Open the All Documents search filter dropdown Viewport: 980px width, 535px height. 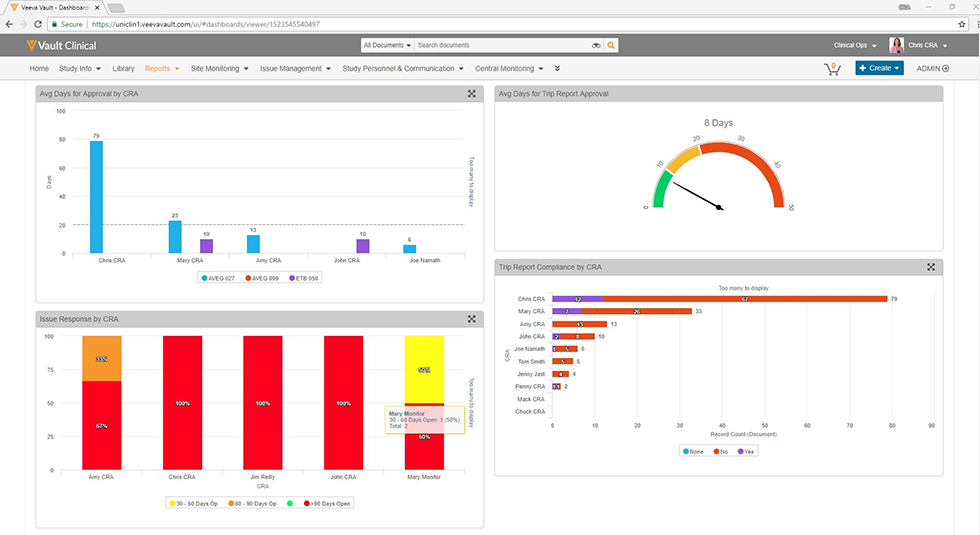tap(385, 45)
